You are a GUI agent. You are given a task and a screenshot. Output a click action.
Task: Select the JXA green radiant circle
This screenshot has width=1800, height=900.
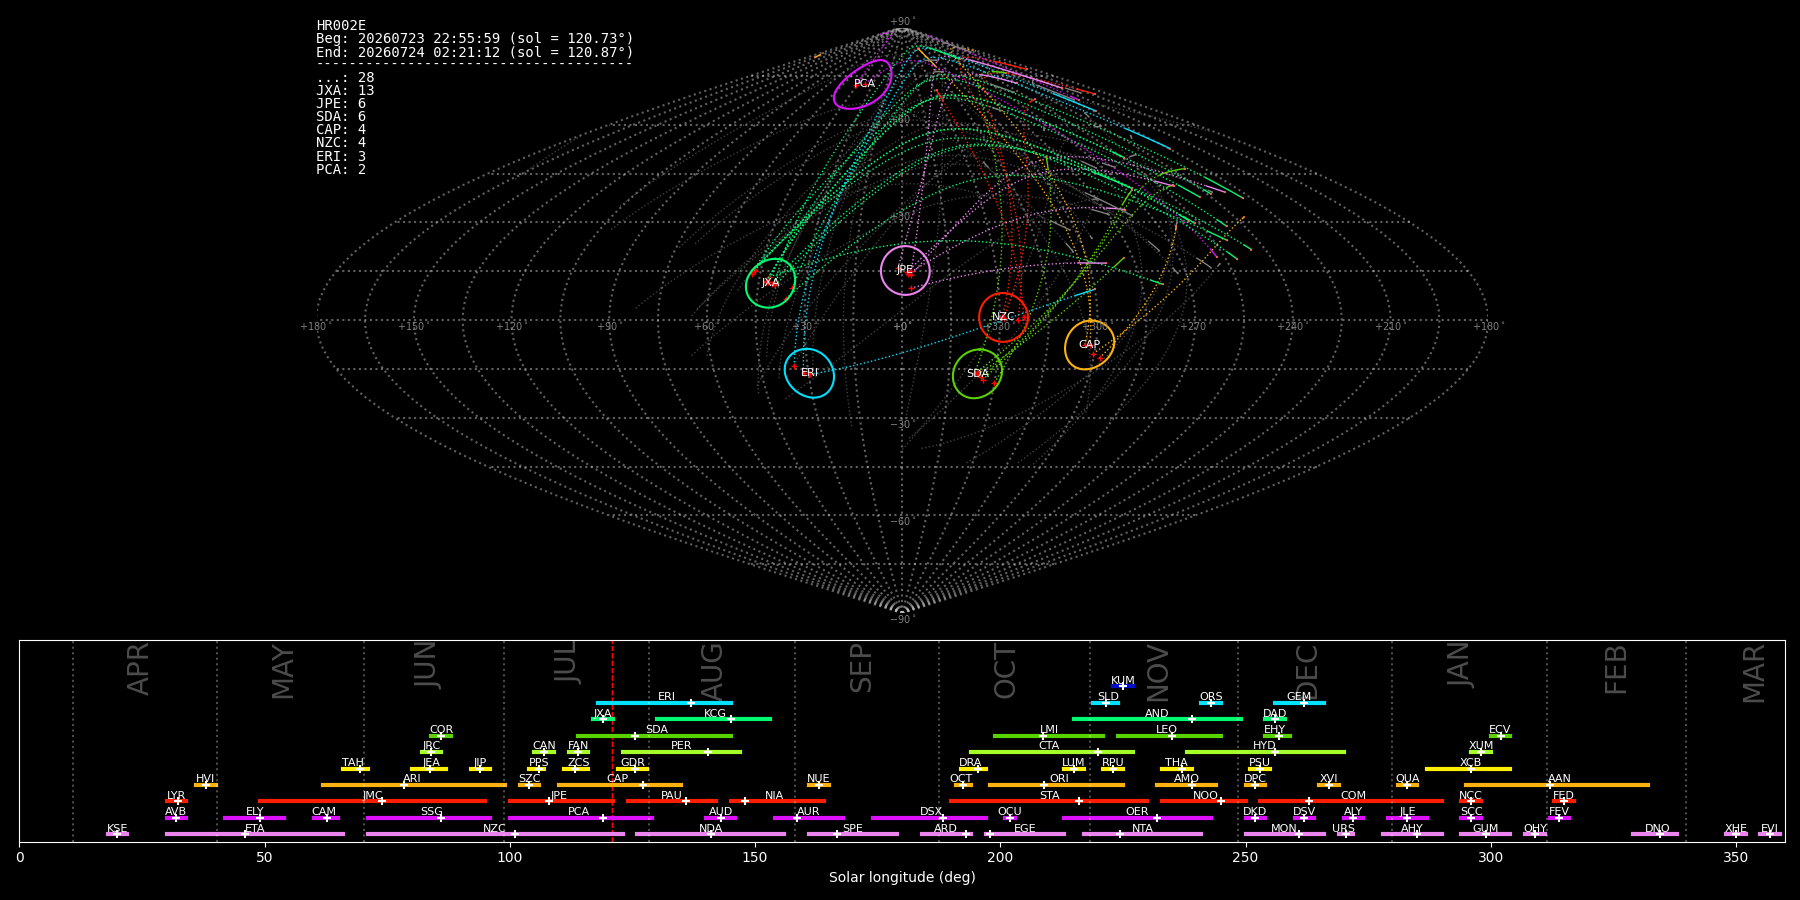coord(770,283)
